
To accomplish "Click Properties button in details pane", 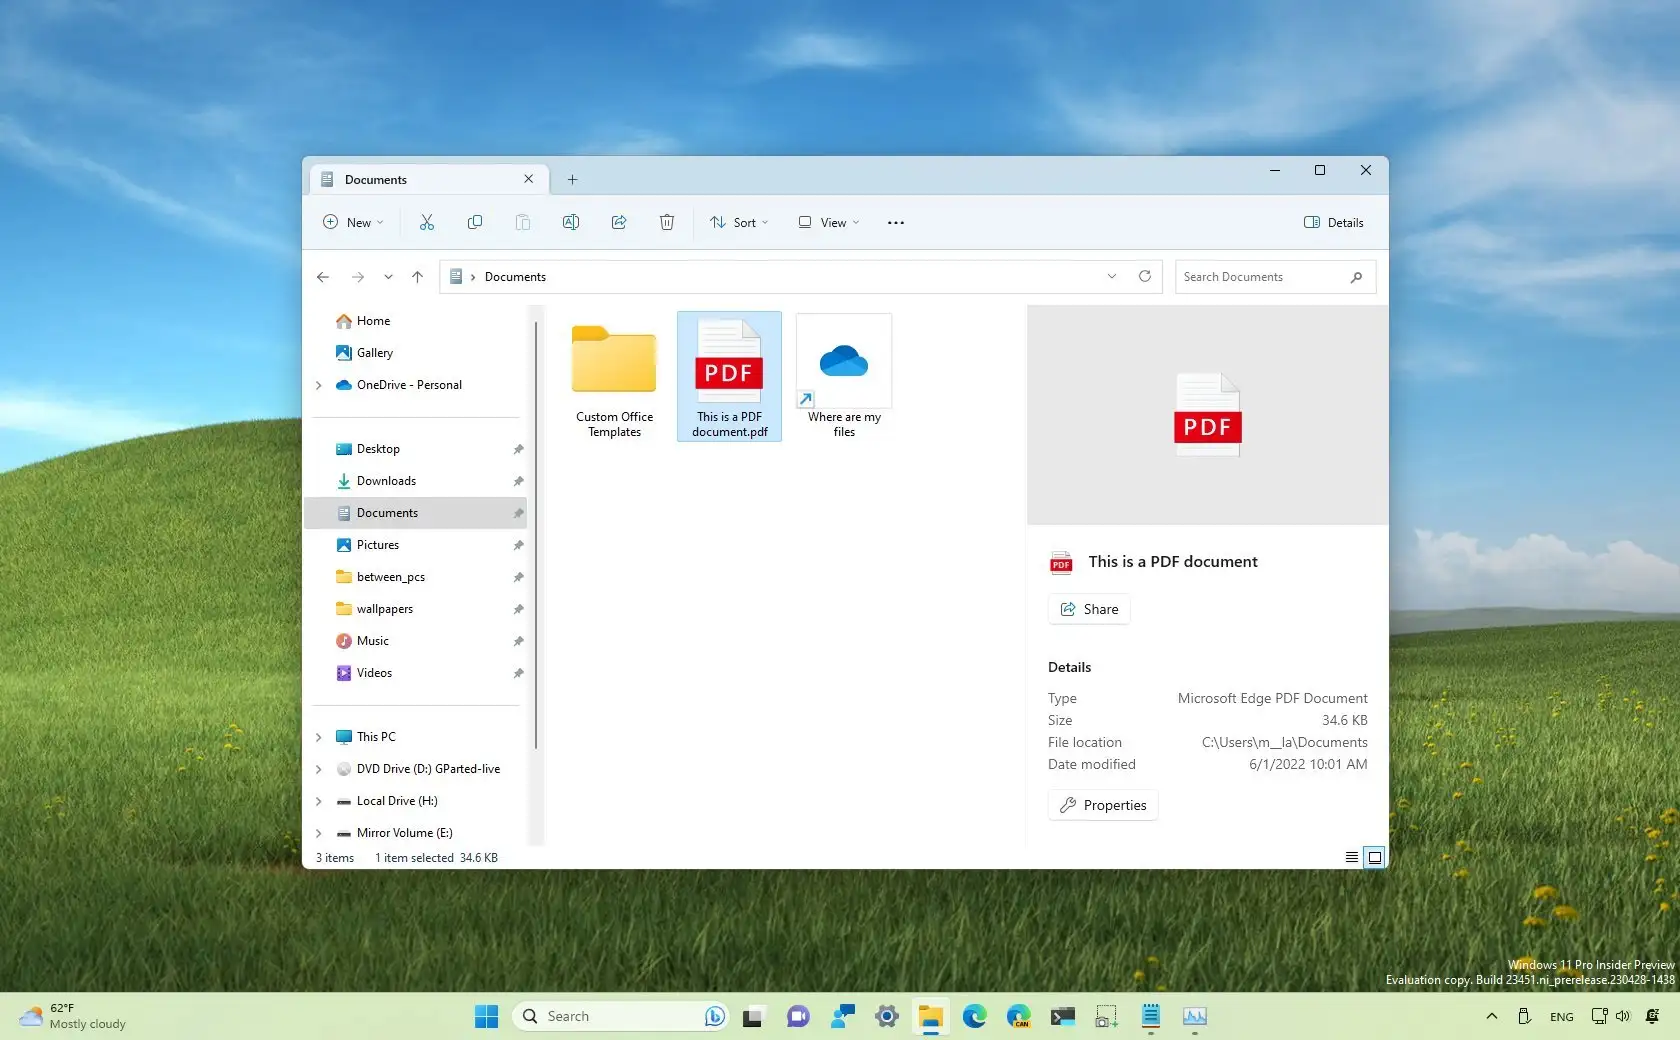I will 1103,805.
